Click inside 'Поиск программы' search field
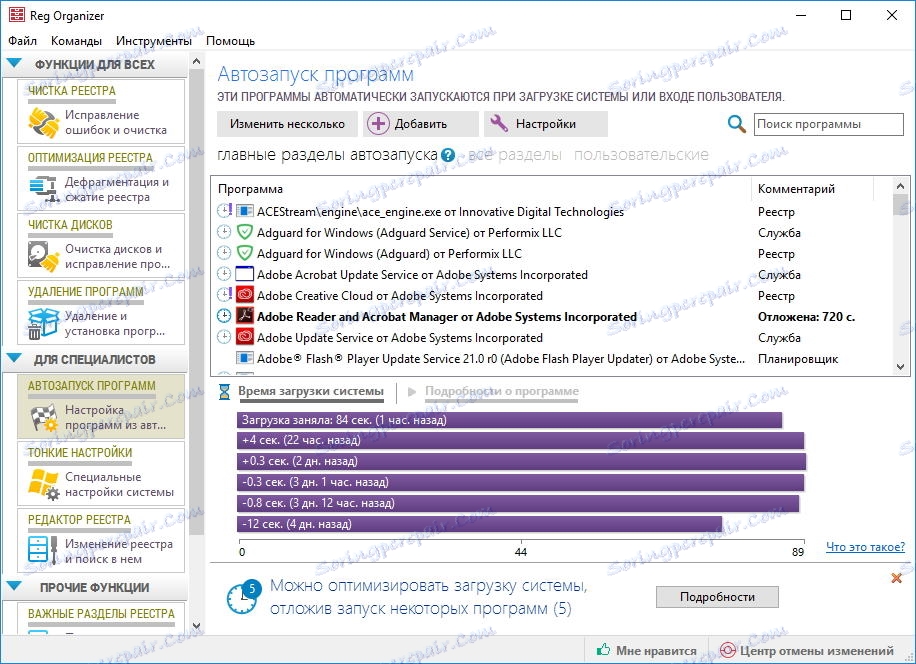The width and height of the screenshot is (916, 664). 828,124
